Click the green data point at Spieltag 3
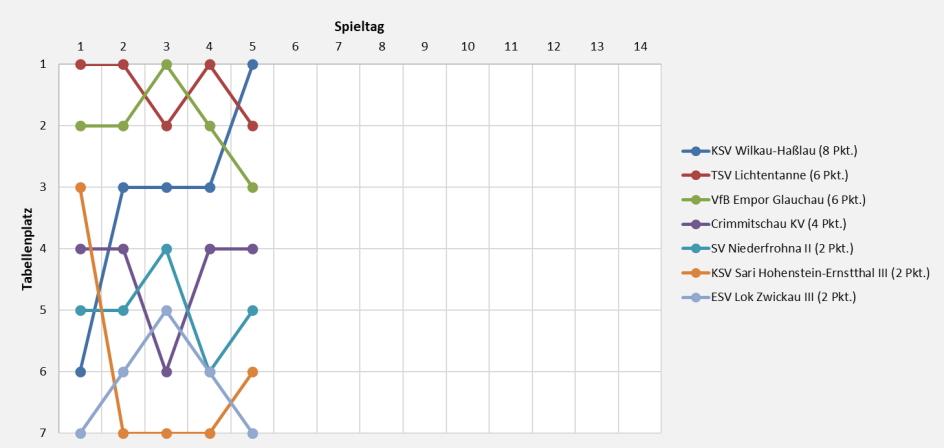Screen dimensions: 944x448 pyautogui.click(x=167, y=64)
